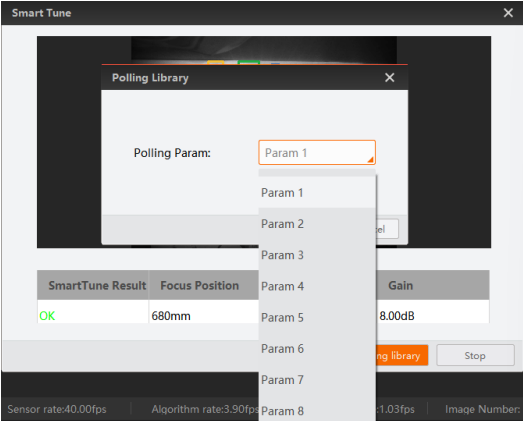The width and height of the screenshot is (523, 421).
Task: Select Param 7 option
Action: pos(317,380)
